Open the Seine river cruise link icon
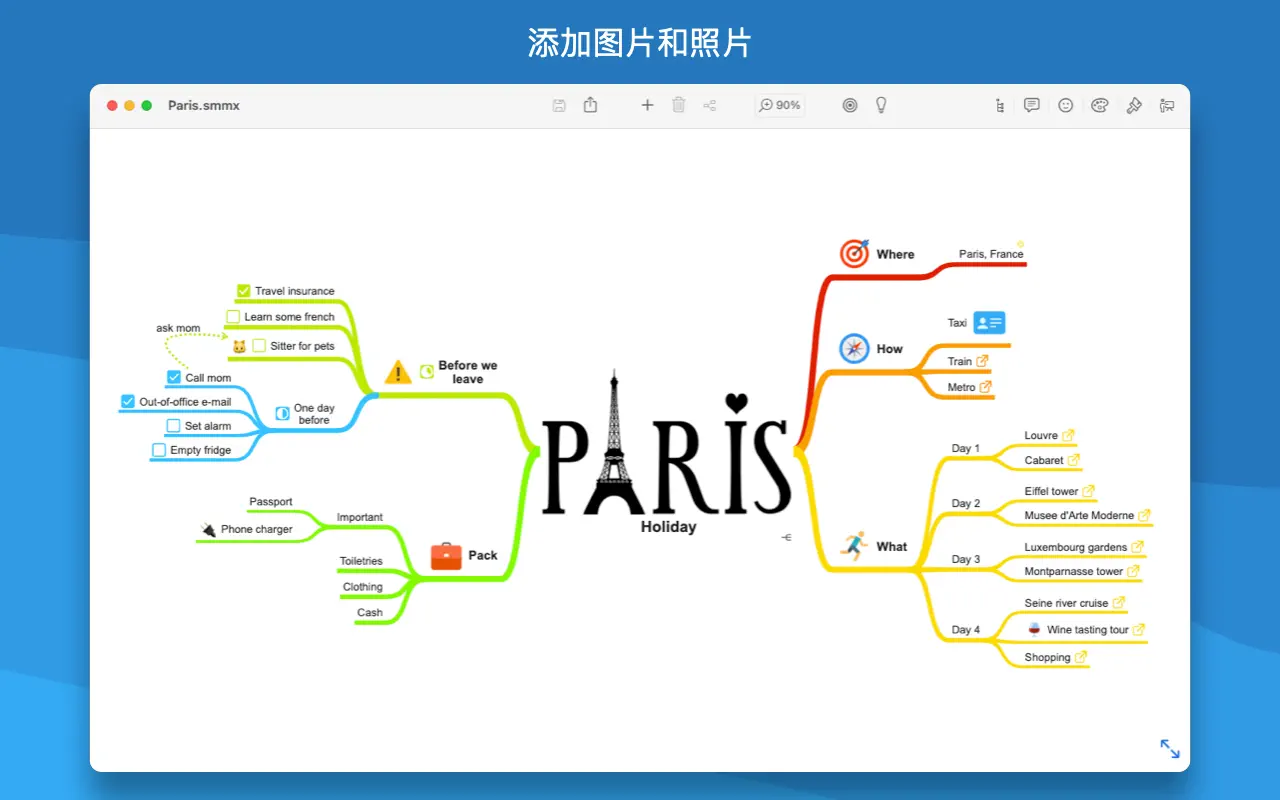Image resolution: width=1280 pixels, height=800 pixels. (1119, 603)
